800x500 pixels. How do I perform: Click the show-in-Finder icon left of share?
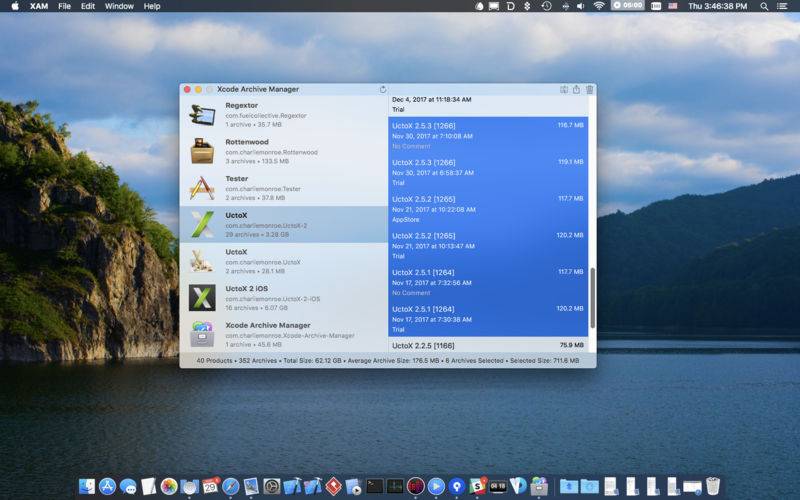[564, 89]
